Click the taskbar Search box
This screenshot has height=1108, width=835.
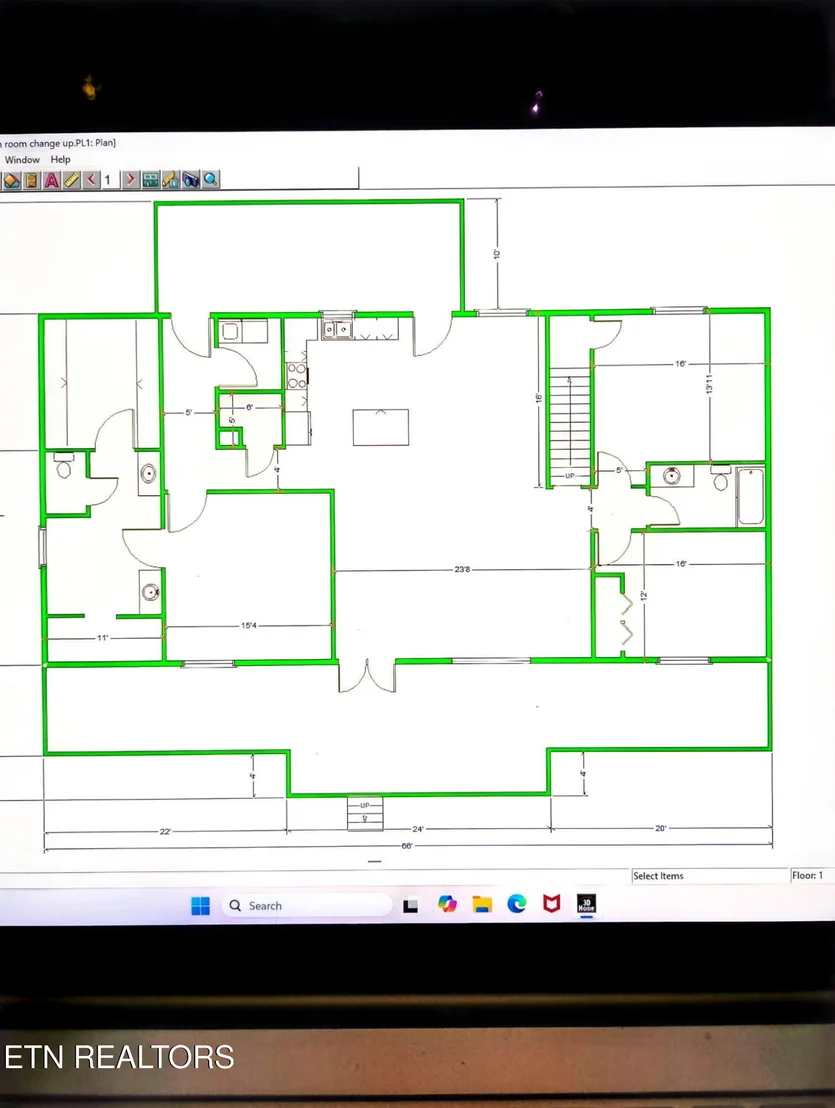[307, 905]
